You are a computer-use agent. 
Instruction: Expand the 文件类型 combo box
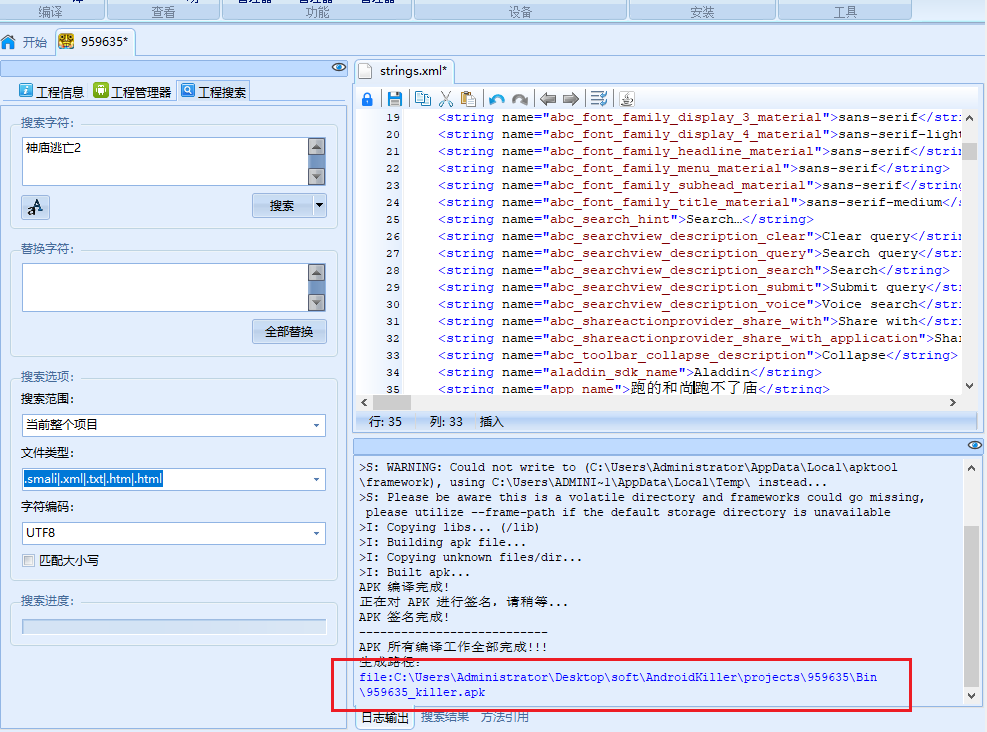(316, 480)
